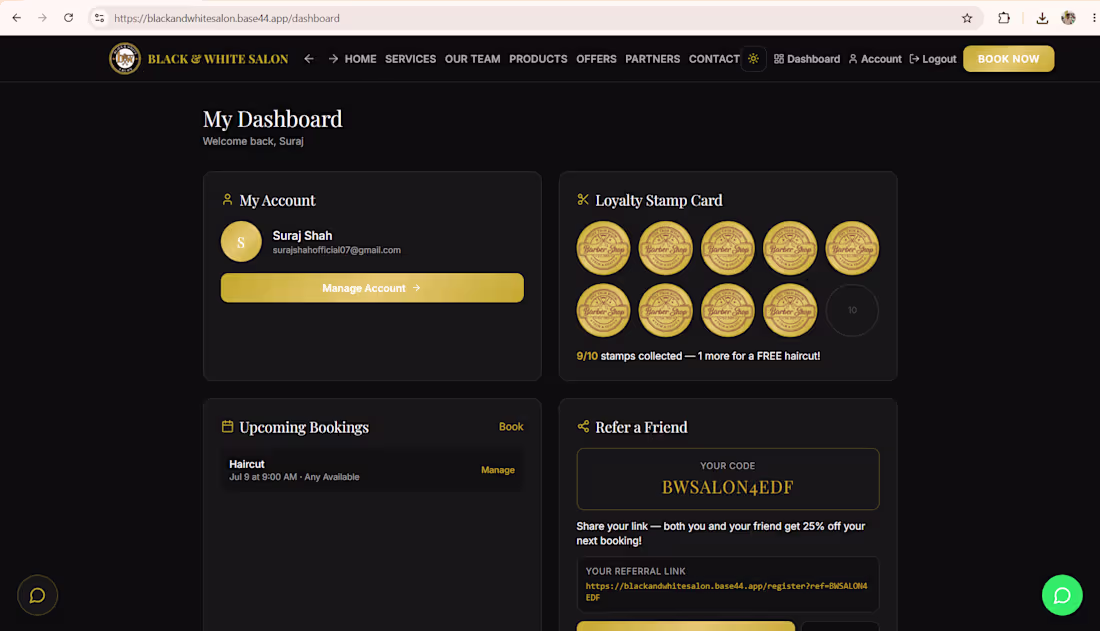The height and width of the screenshot is (631, 1100).
Task: Click the site's back arrow beside HOME
Action: [309, 59]
